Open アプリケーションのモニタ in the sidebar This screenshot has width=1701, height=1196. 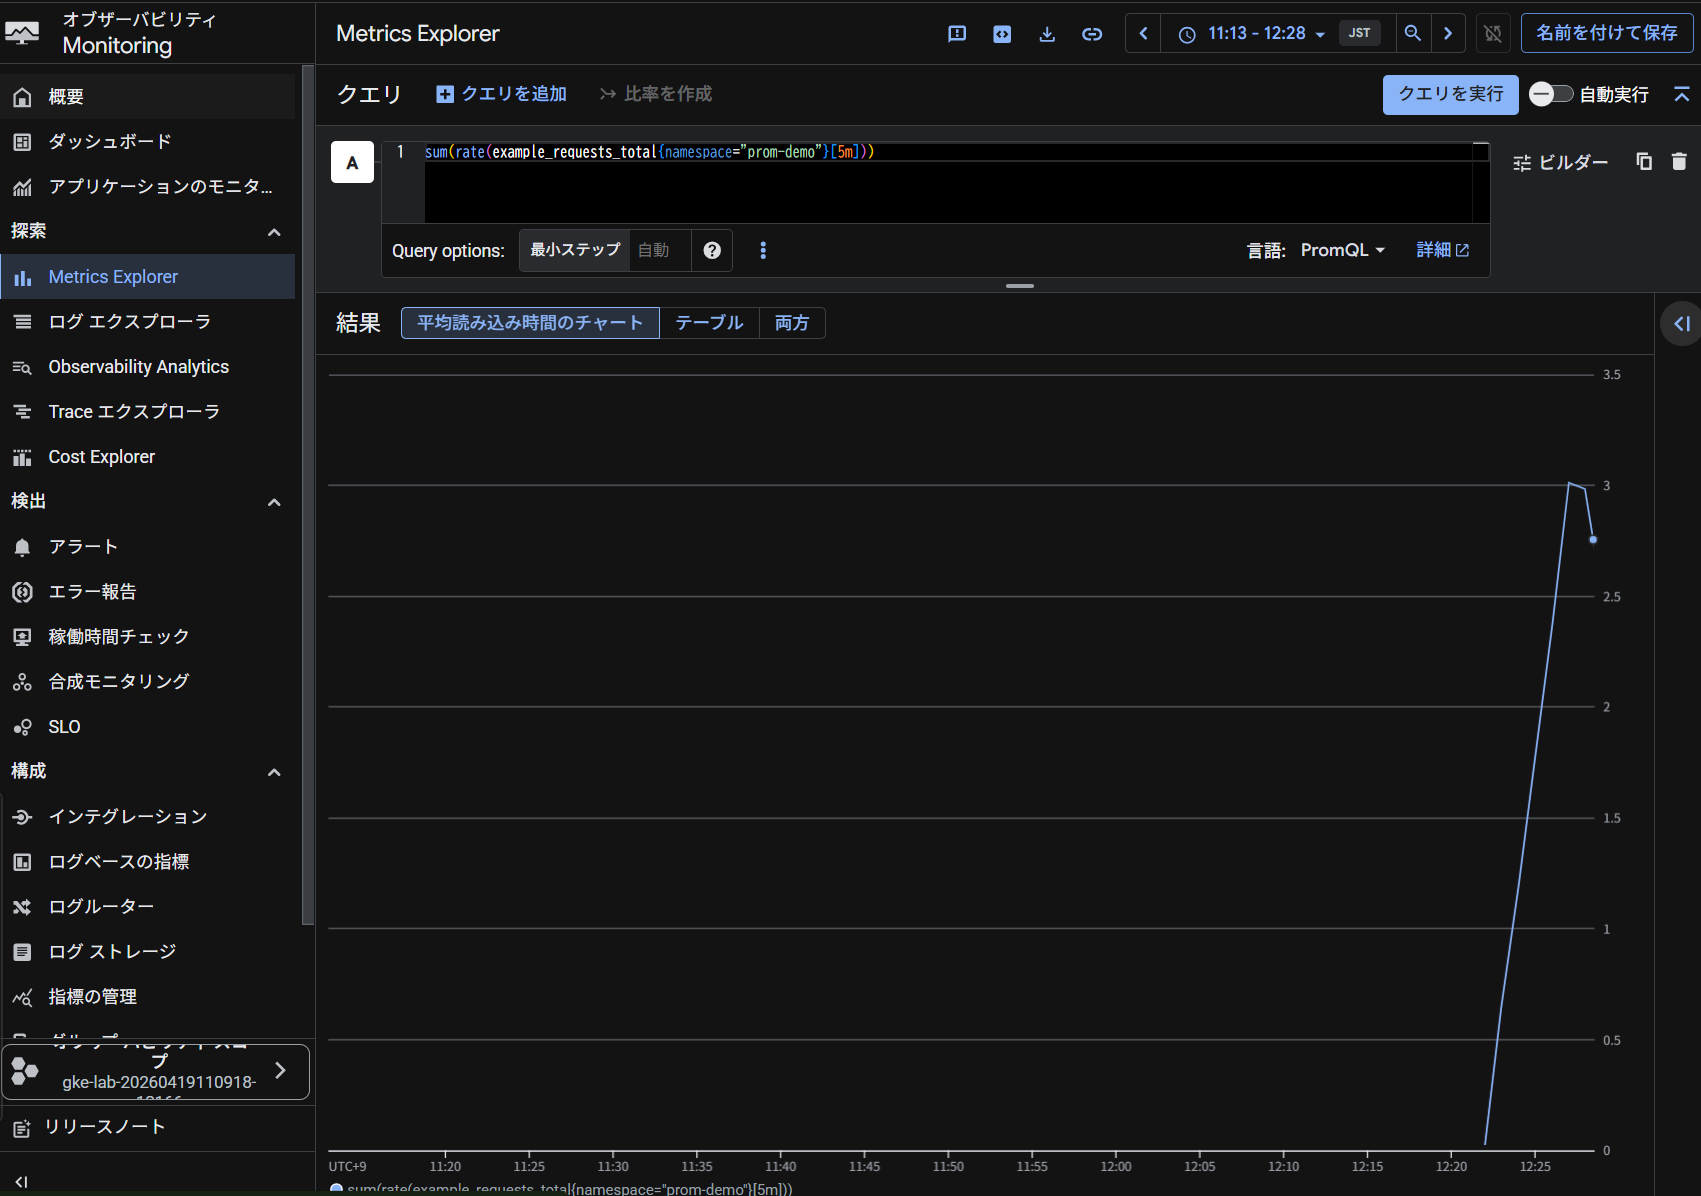pyautogui.click(x=148, y=187)
